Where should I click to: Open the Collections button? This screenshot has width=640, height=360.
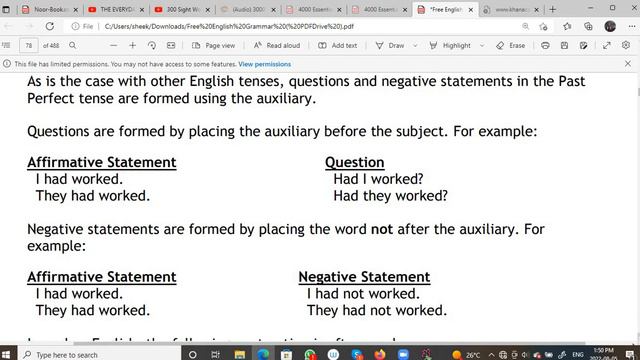coord(588,27)
